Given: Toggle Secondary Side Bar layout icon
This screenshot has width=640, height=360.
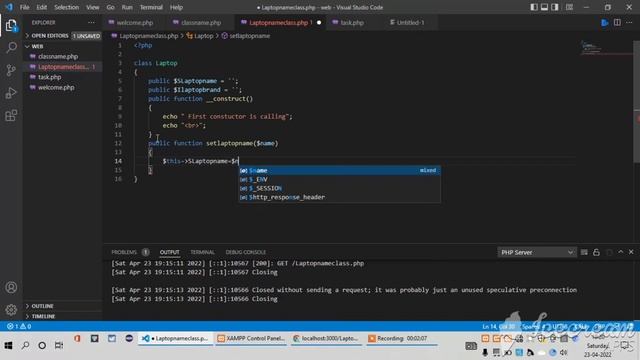Looking at the screenshot, I should 555,7.
